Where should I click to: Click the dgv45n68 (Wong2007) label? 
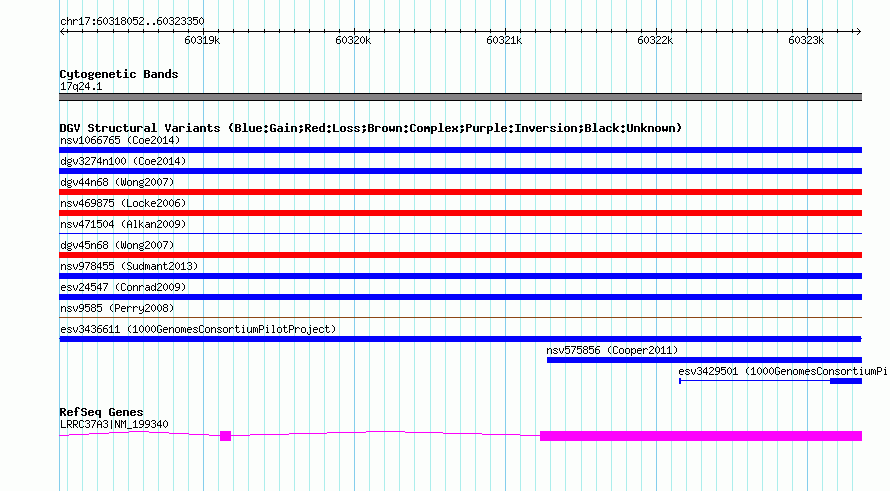click(117, 245)
